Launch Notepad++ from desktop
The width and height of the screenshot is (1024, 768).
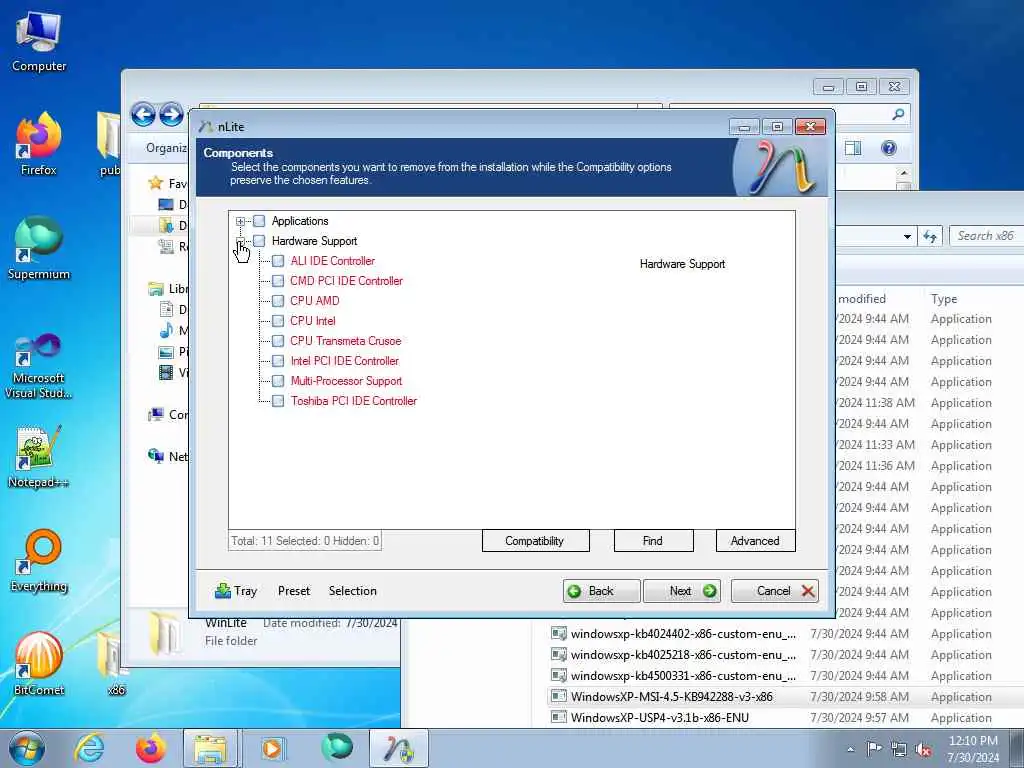click(39, 457)
